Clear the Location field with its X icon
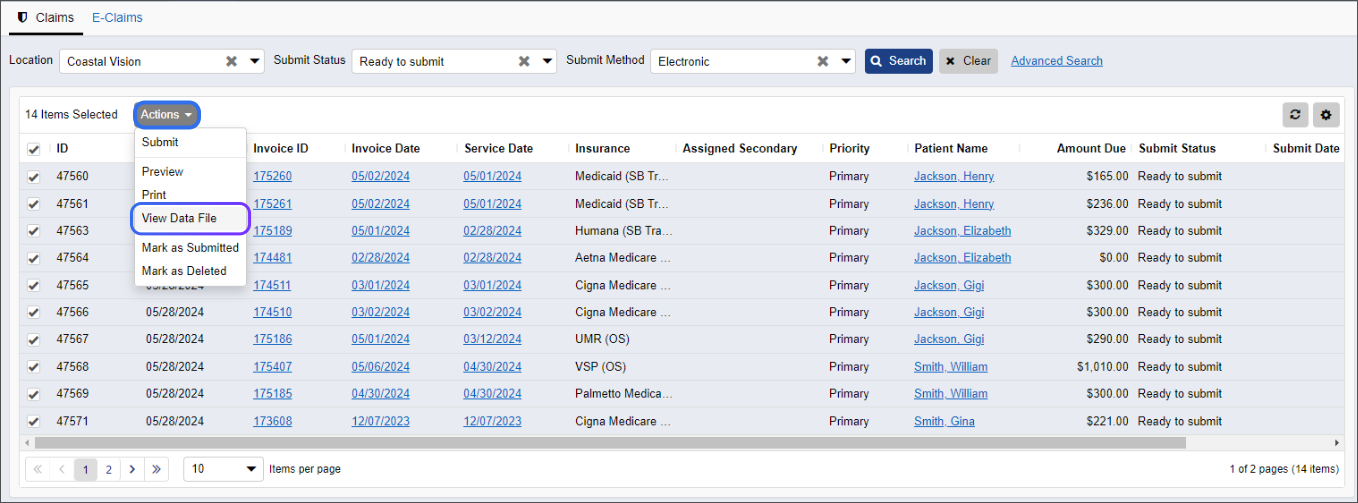1358x503 pixels. click(x=231, y=61)
